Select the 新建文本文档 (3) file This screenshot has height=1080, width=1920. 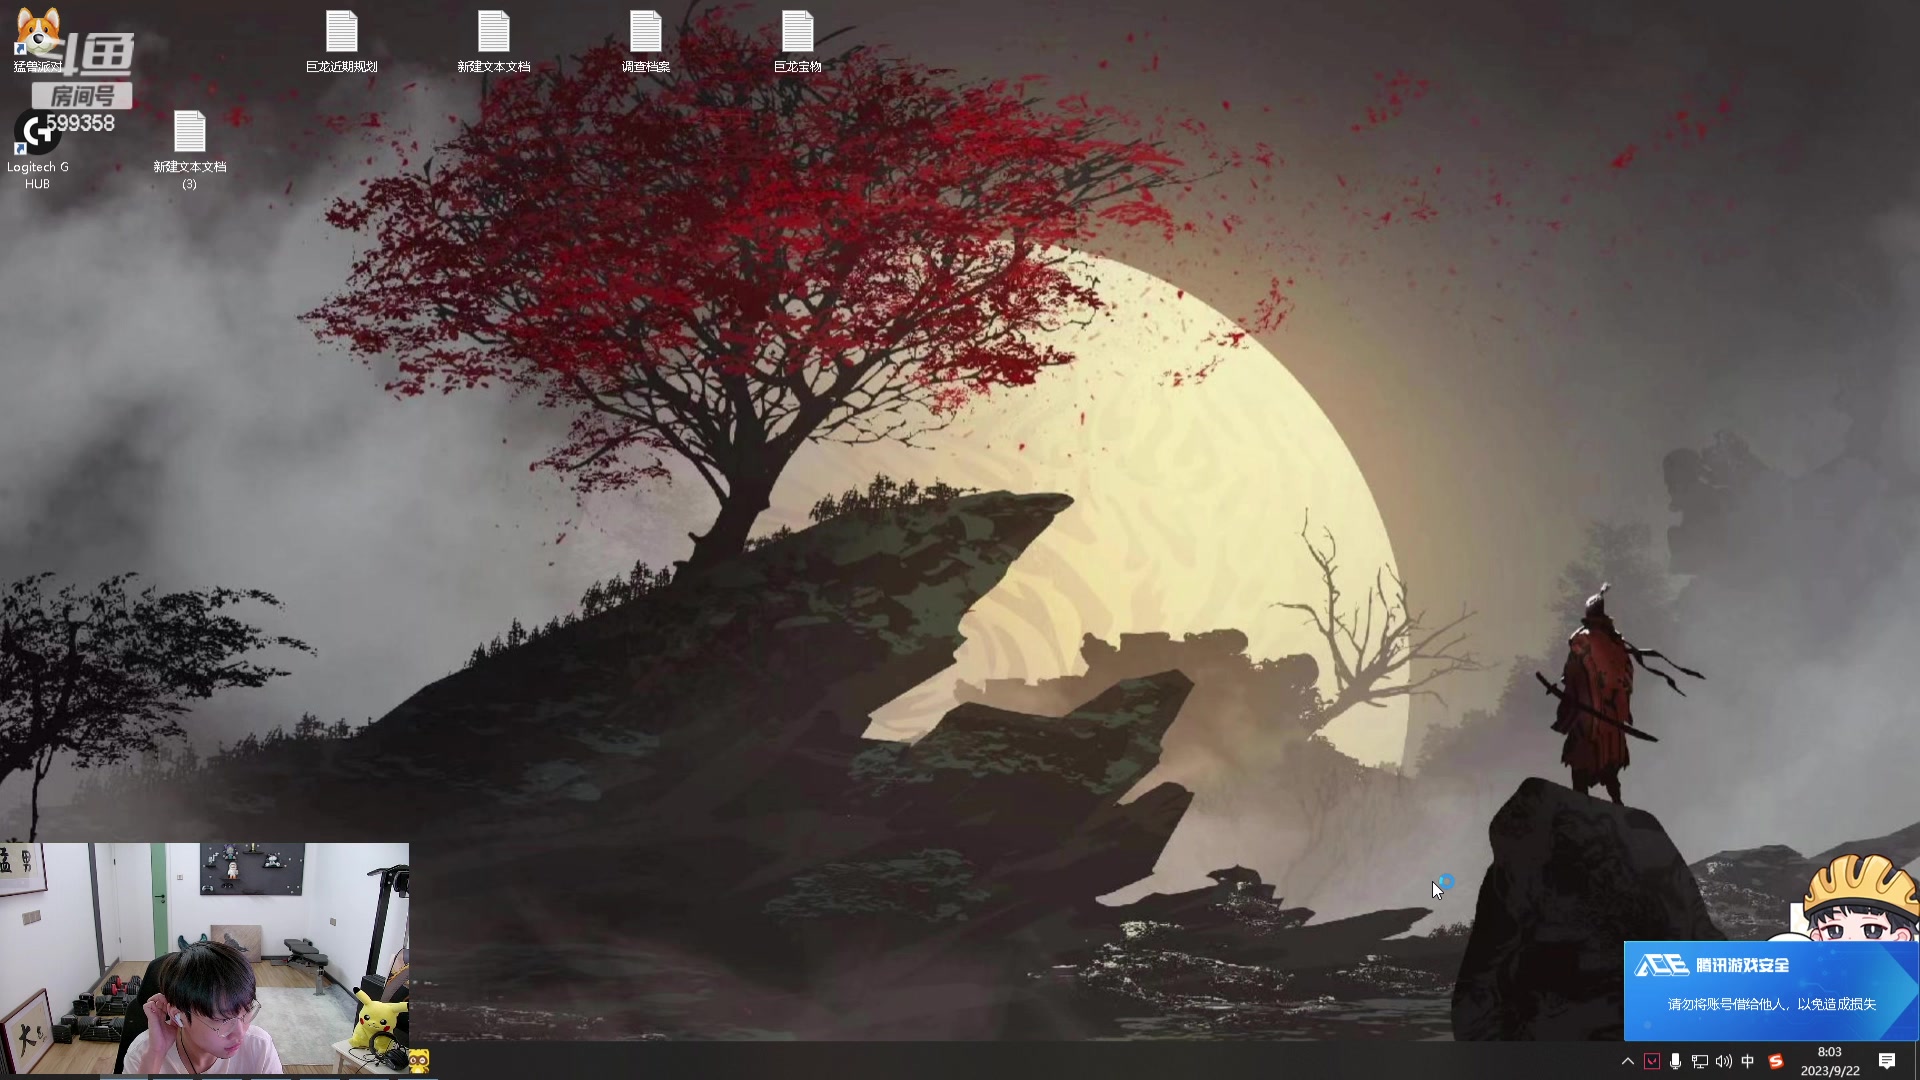coord(189,133)
